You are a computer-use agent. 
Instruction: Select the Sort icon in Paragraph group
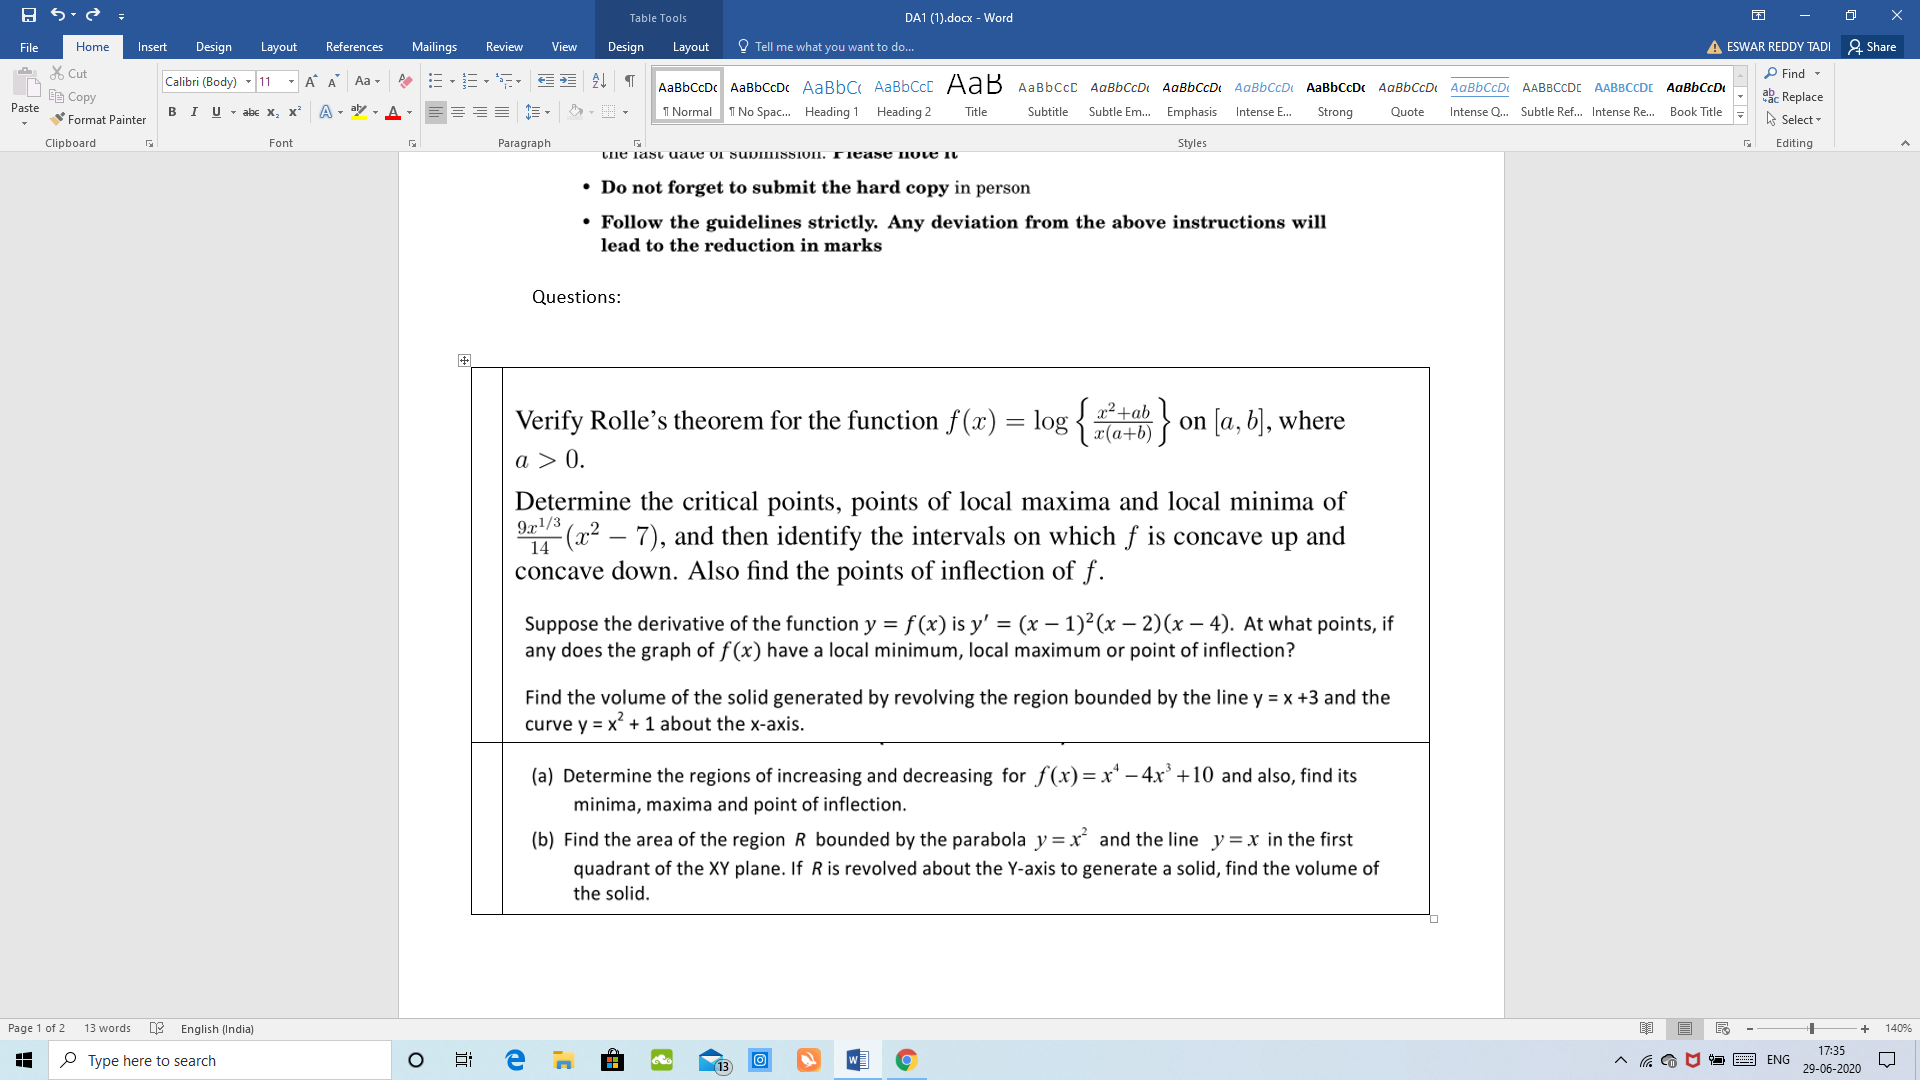(x=598, y=81)
